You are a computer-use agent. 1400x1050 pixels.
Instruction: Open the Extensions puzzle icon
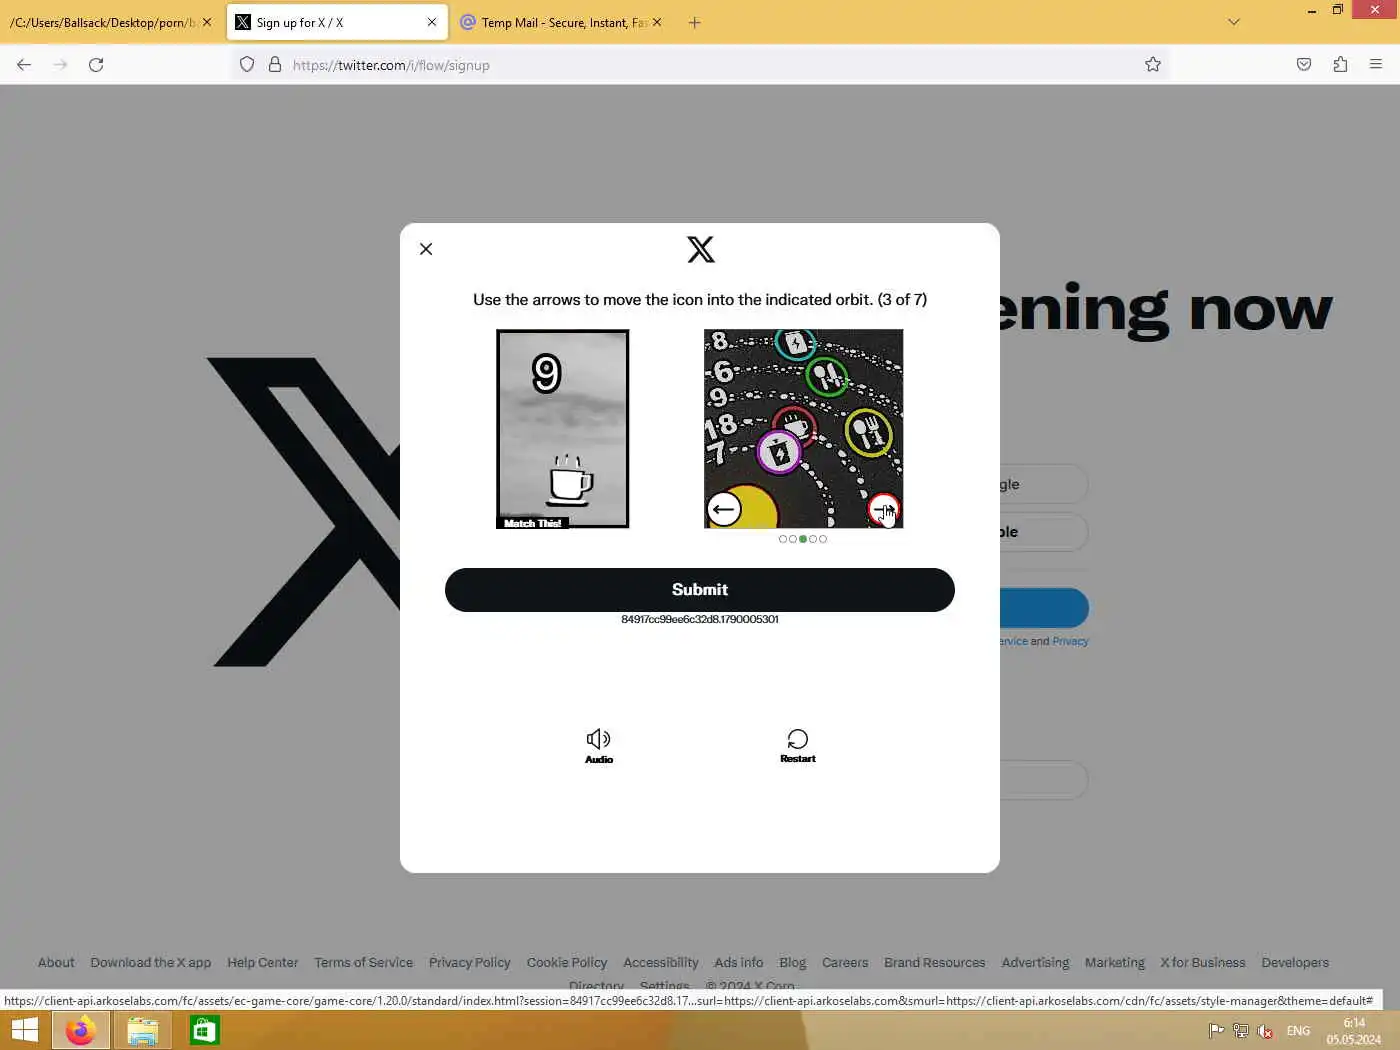[1340, 65]
